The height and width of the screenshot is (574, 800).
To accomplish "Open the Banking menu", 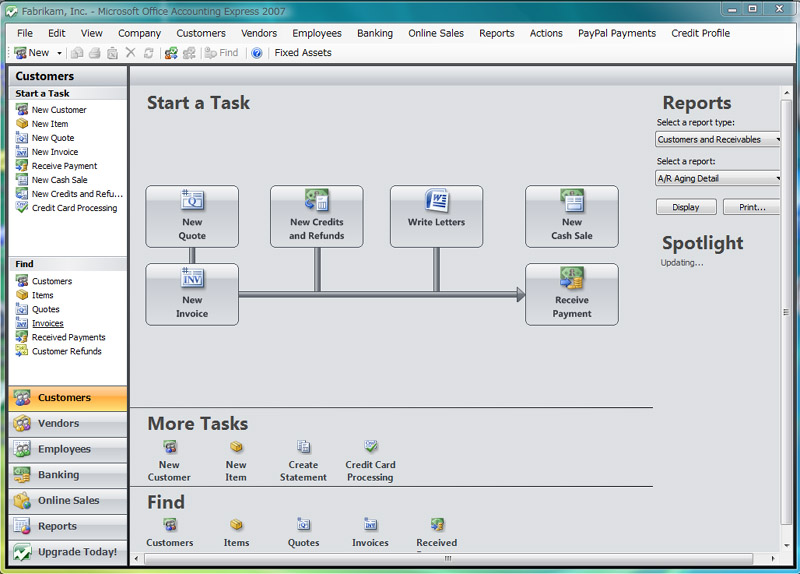I will pos(374,33).
